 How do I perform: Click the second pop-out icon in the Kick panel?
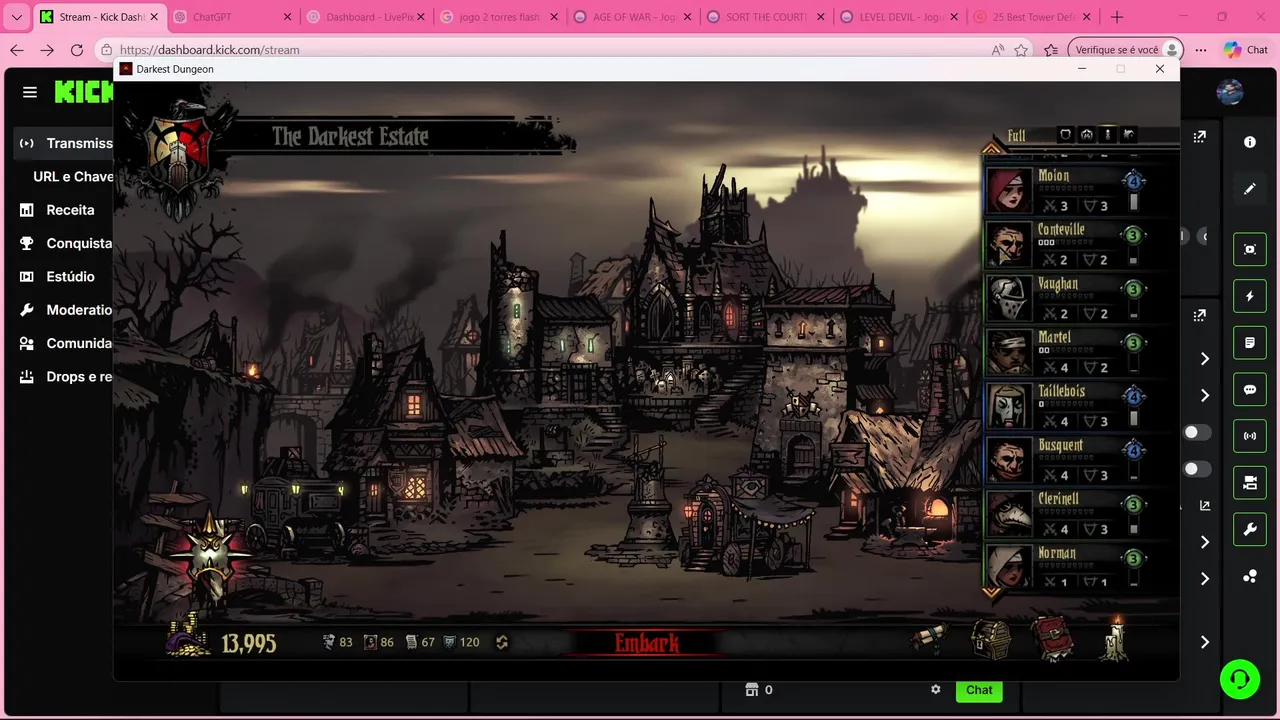click(1200, 315)
